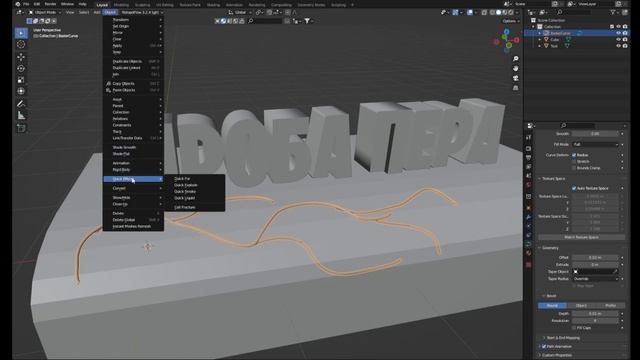Viewport: 640px width, 360px height.
Task: Click the outliner filter funnel icon
Action: pyautogui.click(x=613, y=13)
